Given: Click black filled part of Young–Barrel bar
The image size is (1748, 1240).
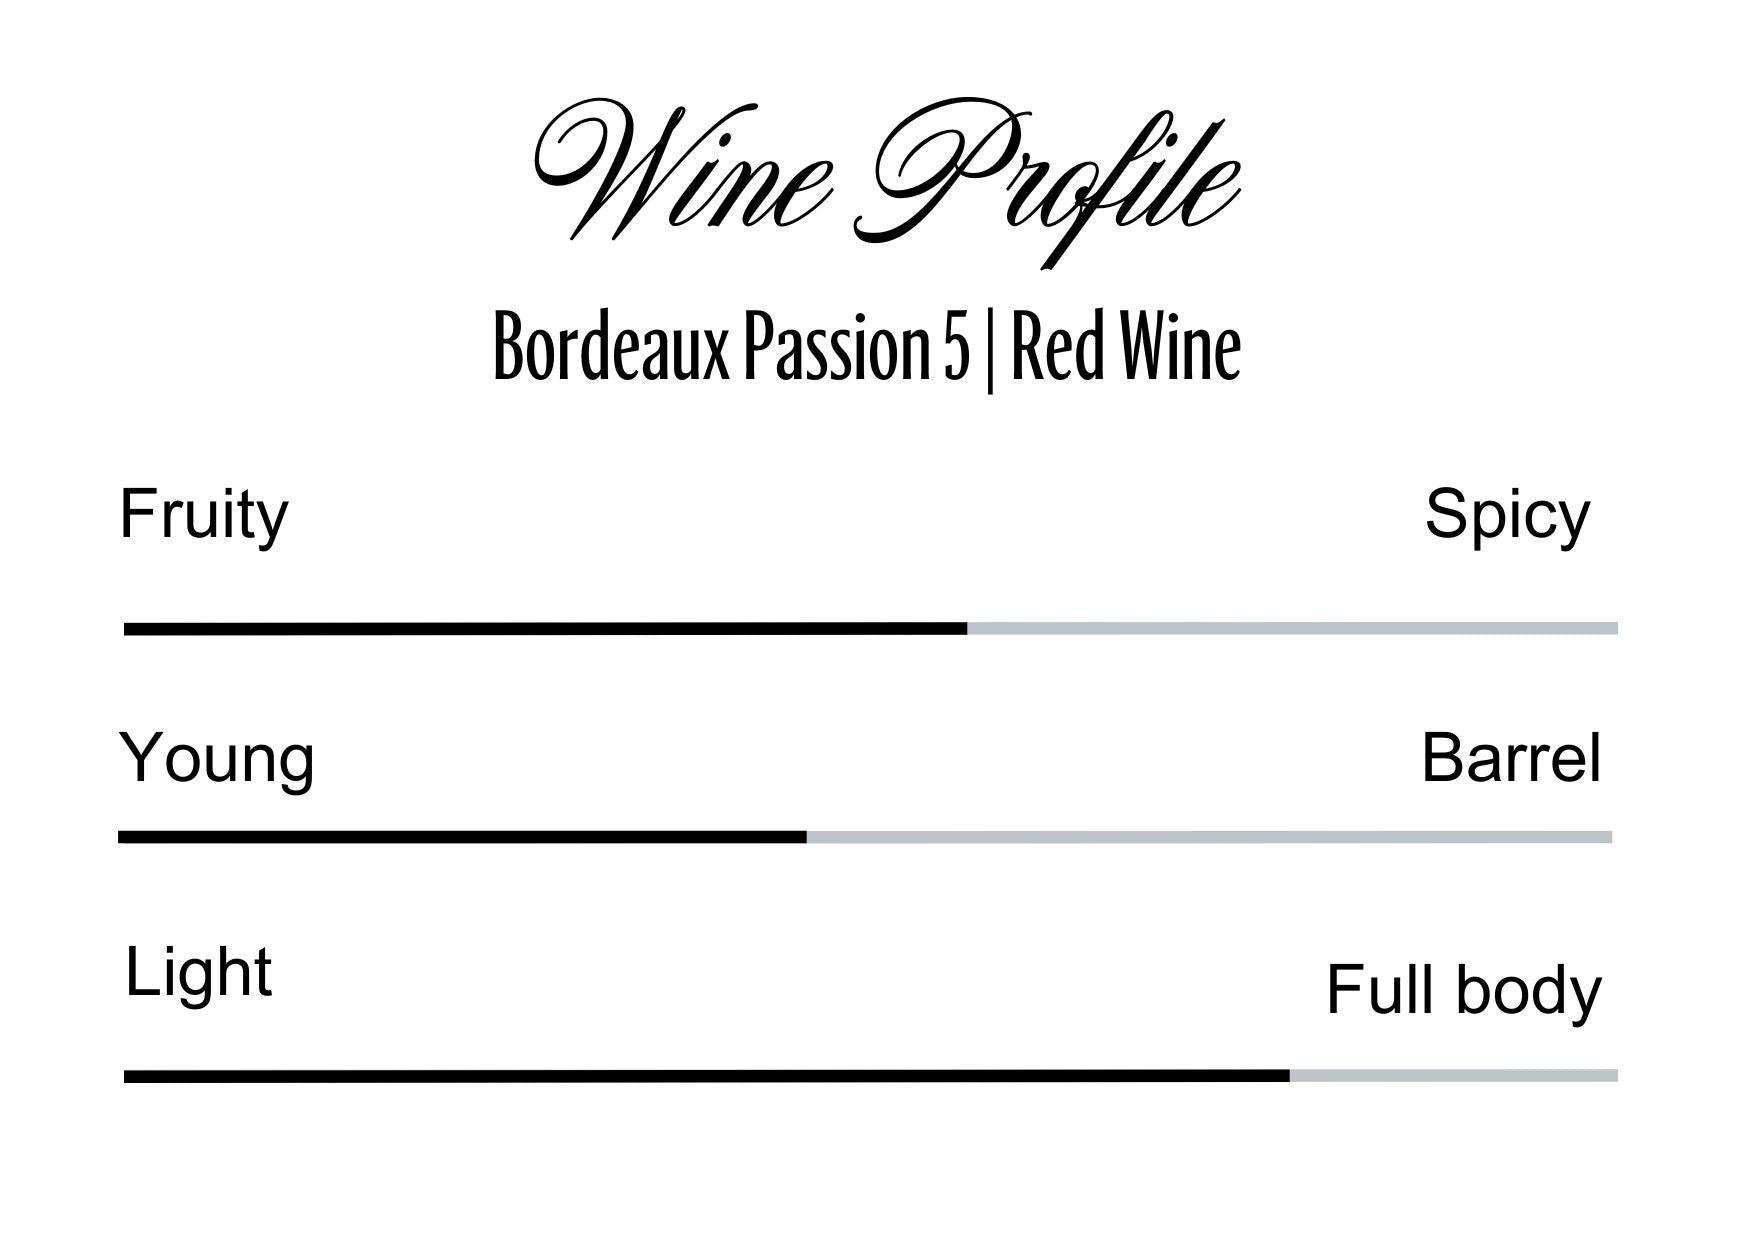Looking at the screenshot, I should 462,837.
